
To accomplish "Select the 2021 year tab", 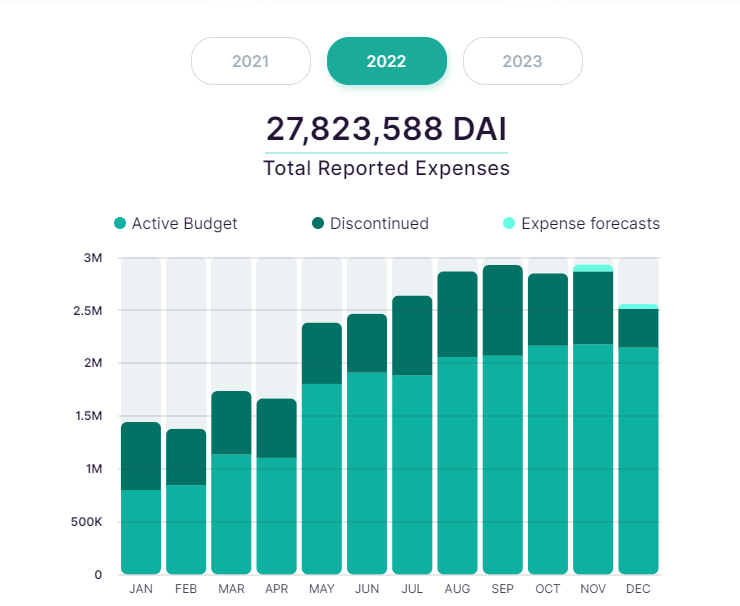I will 250,61.
